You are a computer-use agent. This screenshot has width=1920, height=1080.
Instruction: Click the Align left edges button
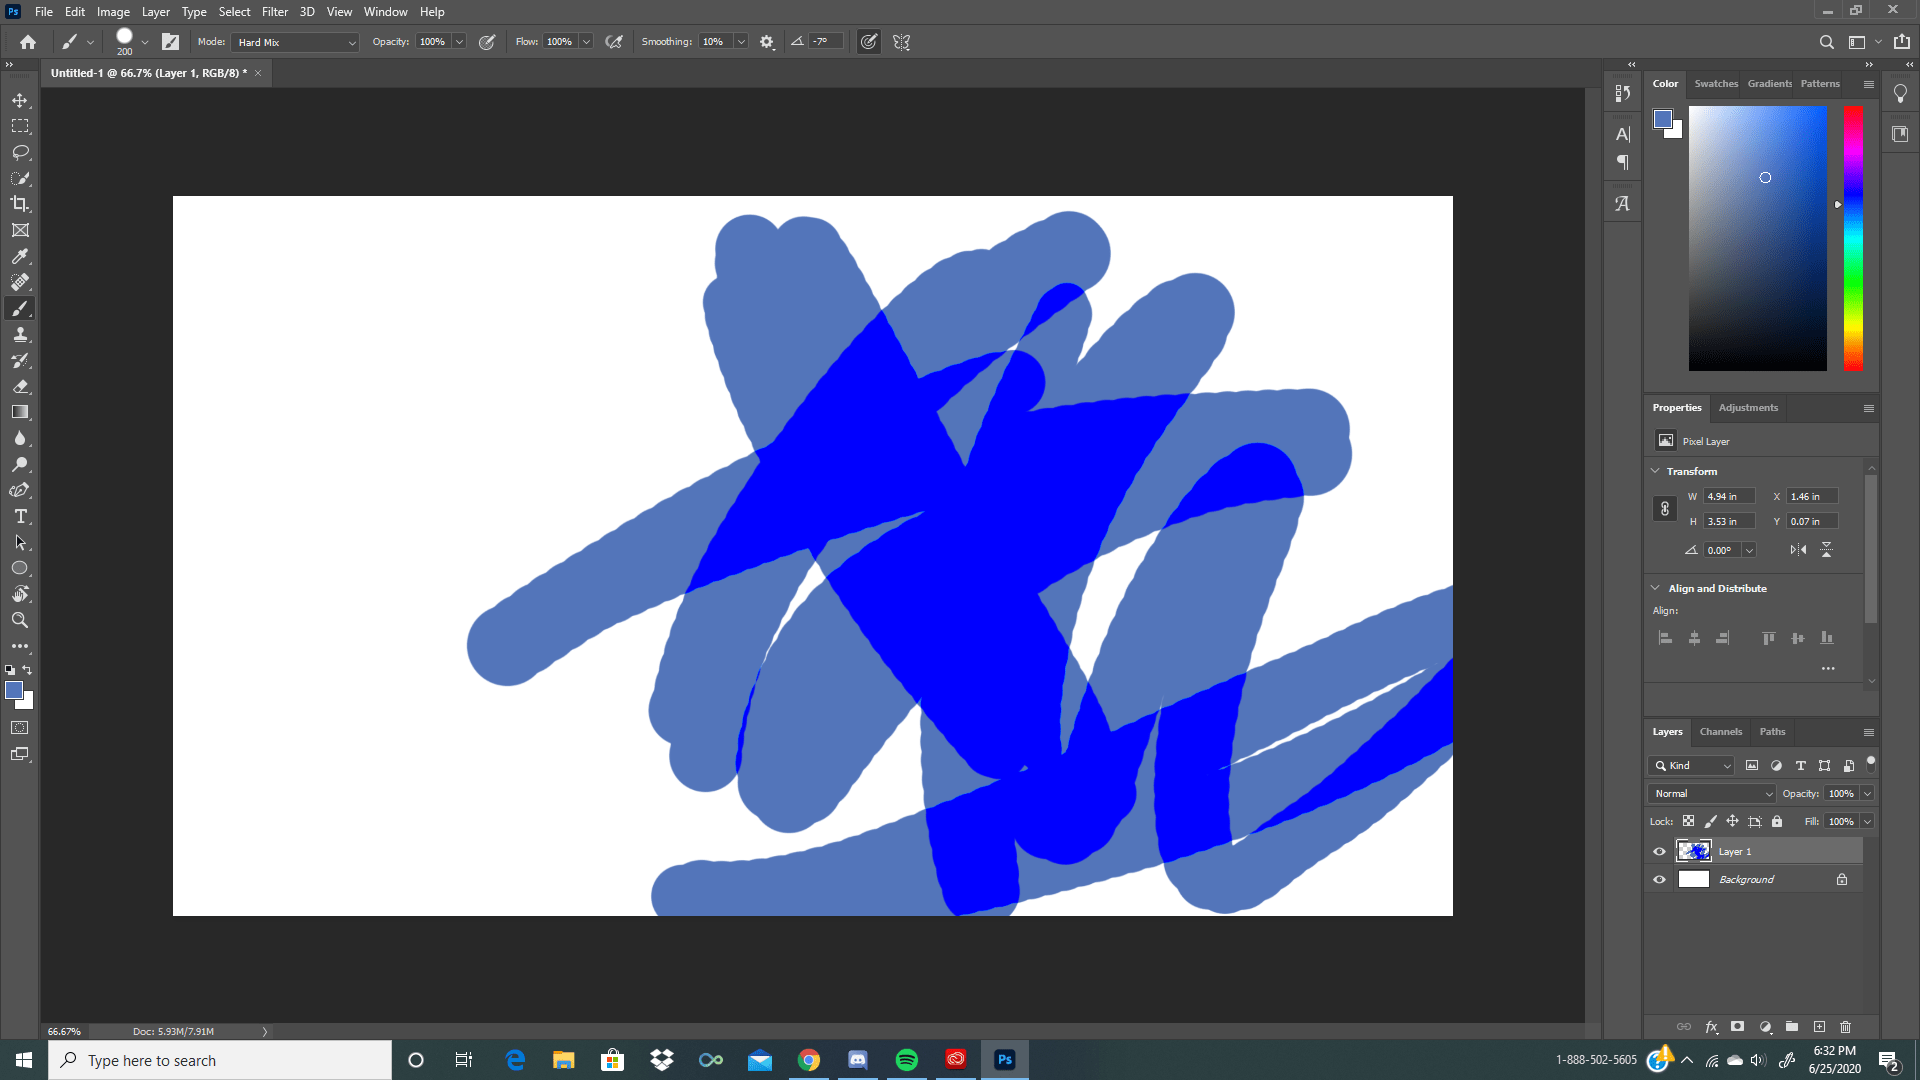(1665, 637)
